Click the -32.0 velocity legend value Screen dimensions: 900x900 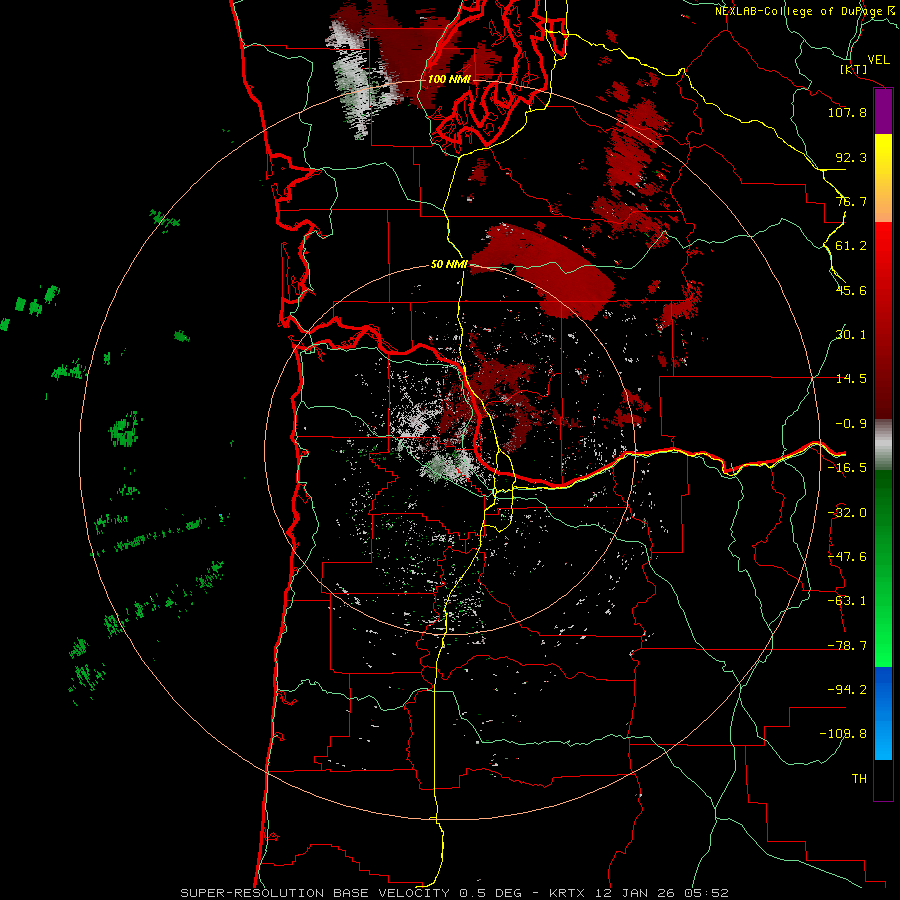[x=847, y=513]
